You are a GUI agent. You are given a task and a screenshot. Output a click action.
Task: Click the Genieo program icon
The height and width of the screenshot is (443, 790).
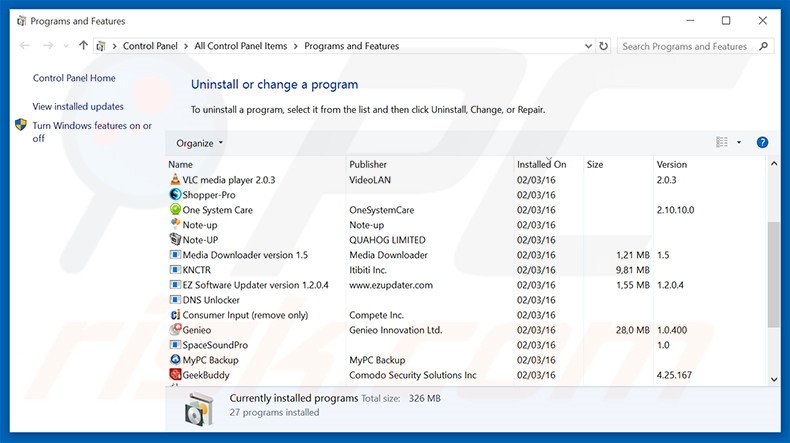pyautogui.click(x=175, y=330)
